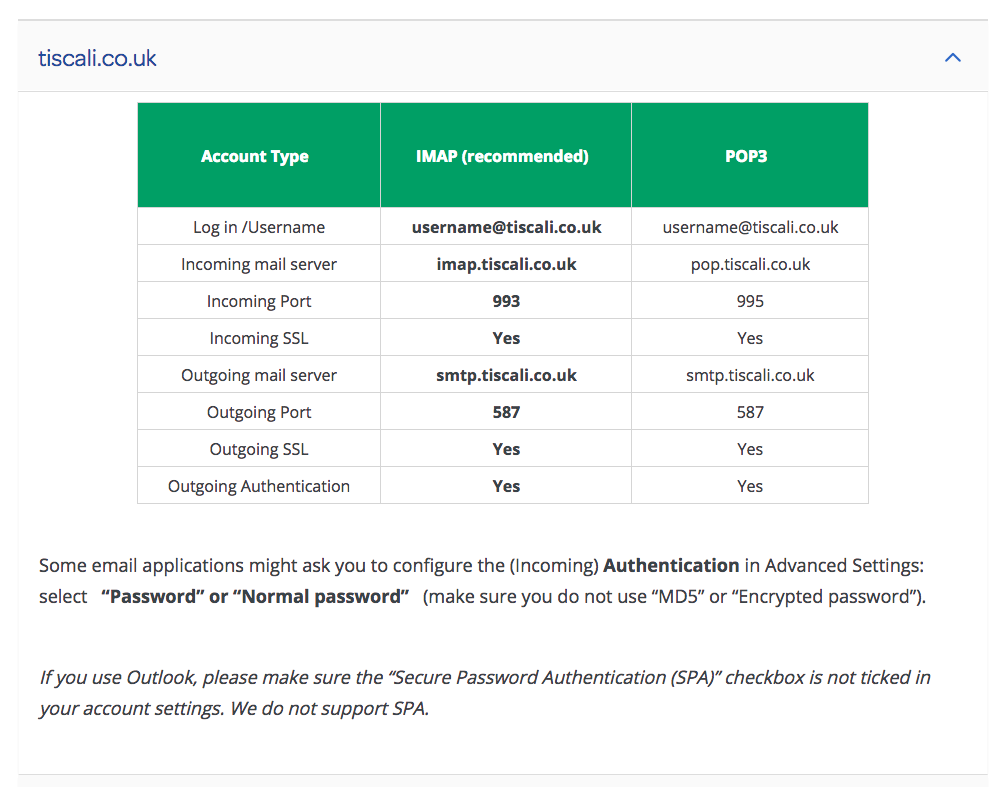This screenshot has height=787, width=1004.
Task: Click the Log in /Username row label
Action: (x=259, y=227)
